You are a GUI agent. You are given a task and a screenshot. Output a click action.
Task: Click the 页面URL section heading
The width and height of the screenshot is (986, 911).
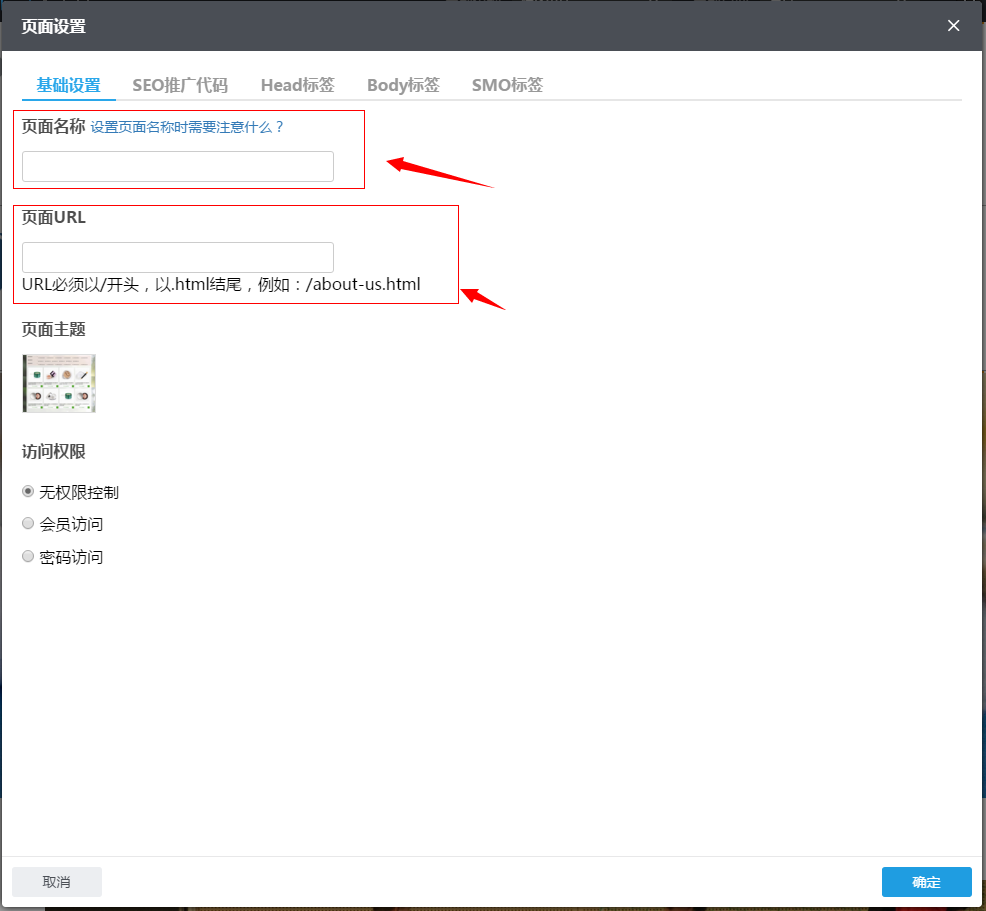[54, 217]
